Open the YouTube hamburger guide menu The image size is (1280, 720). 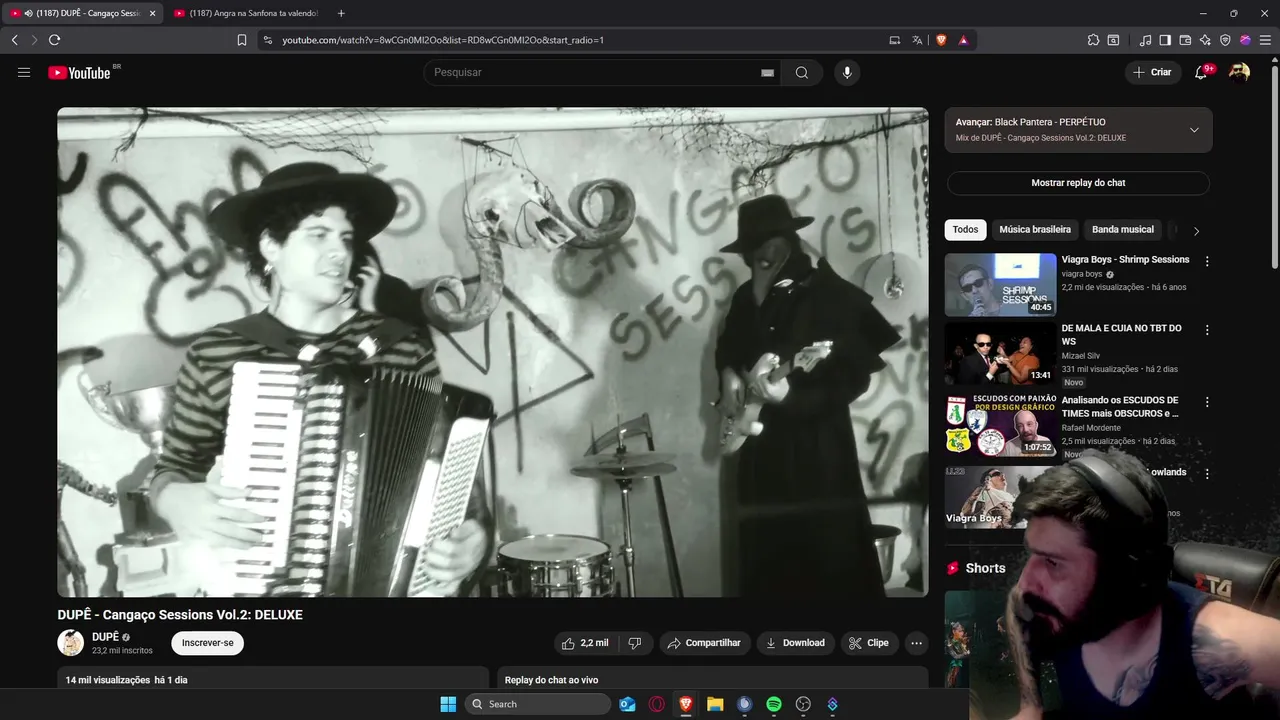click(24, 72)
